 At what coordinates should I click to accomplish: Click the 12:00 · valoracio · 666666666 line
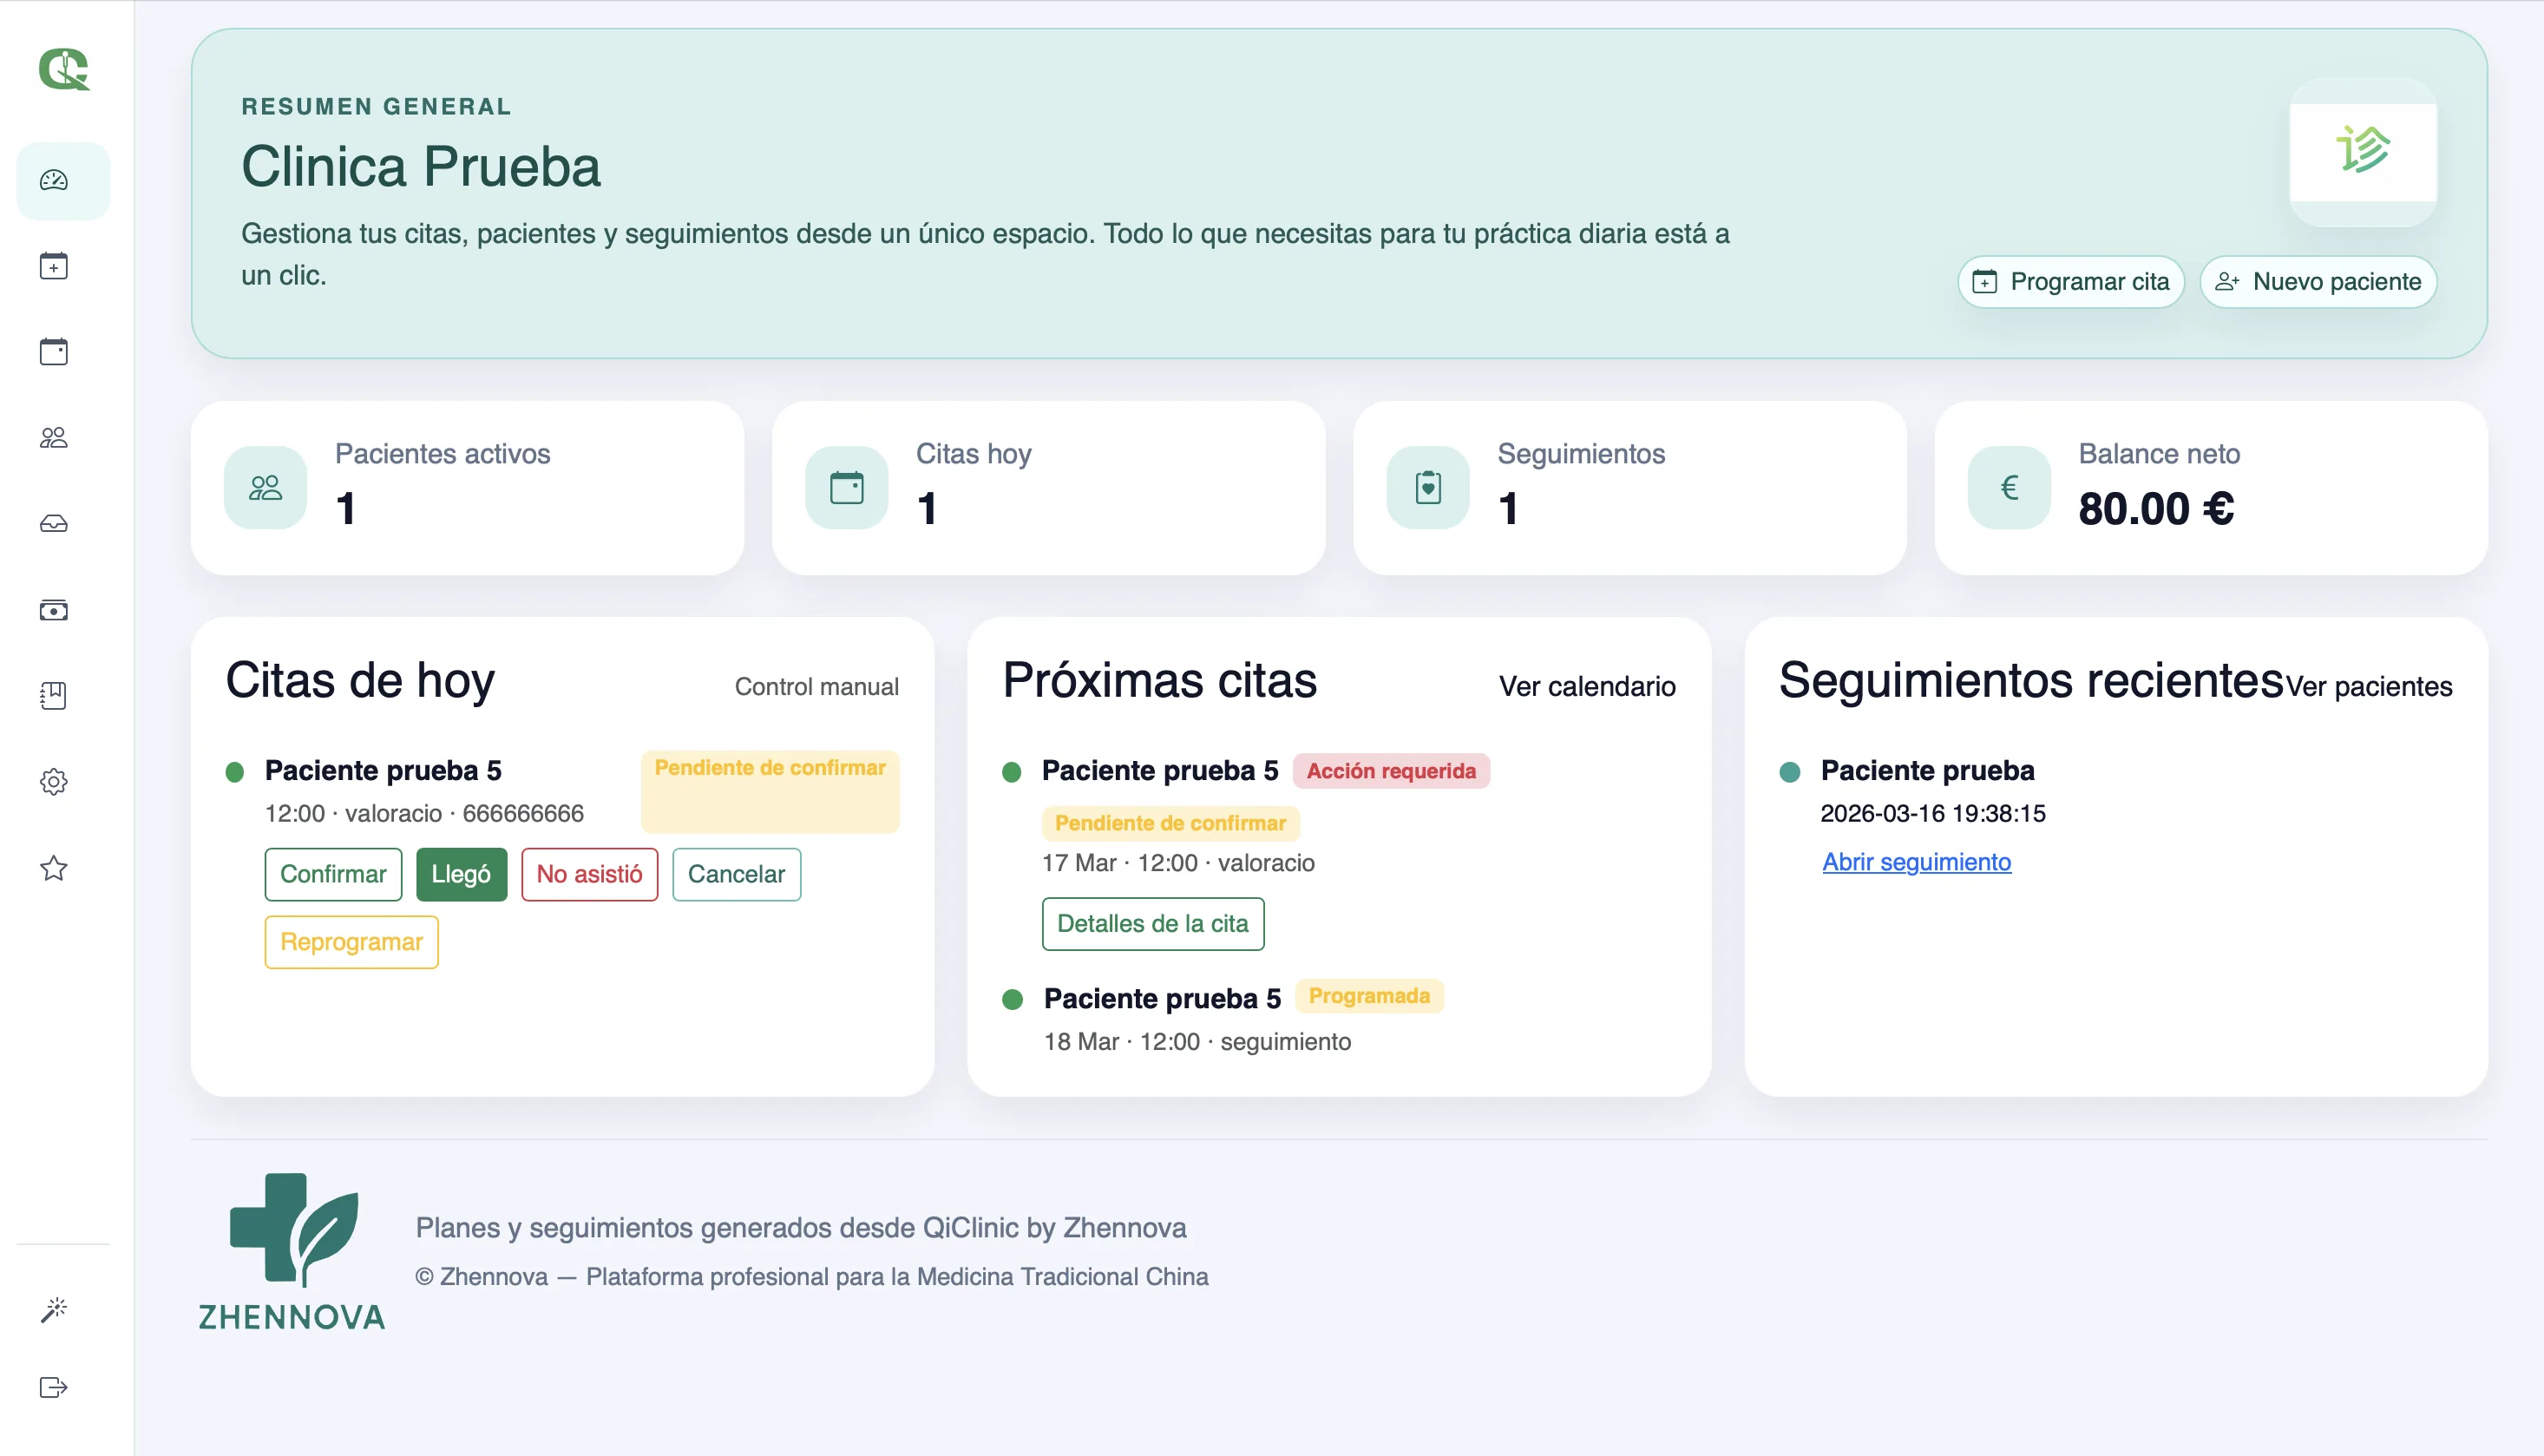click(424, 814)
